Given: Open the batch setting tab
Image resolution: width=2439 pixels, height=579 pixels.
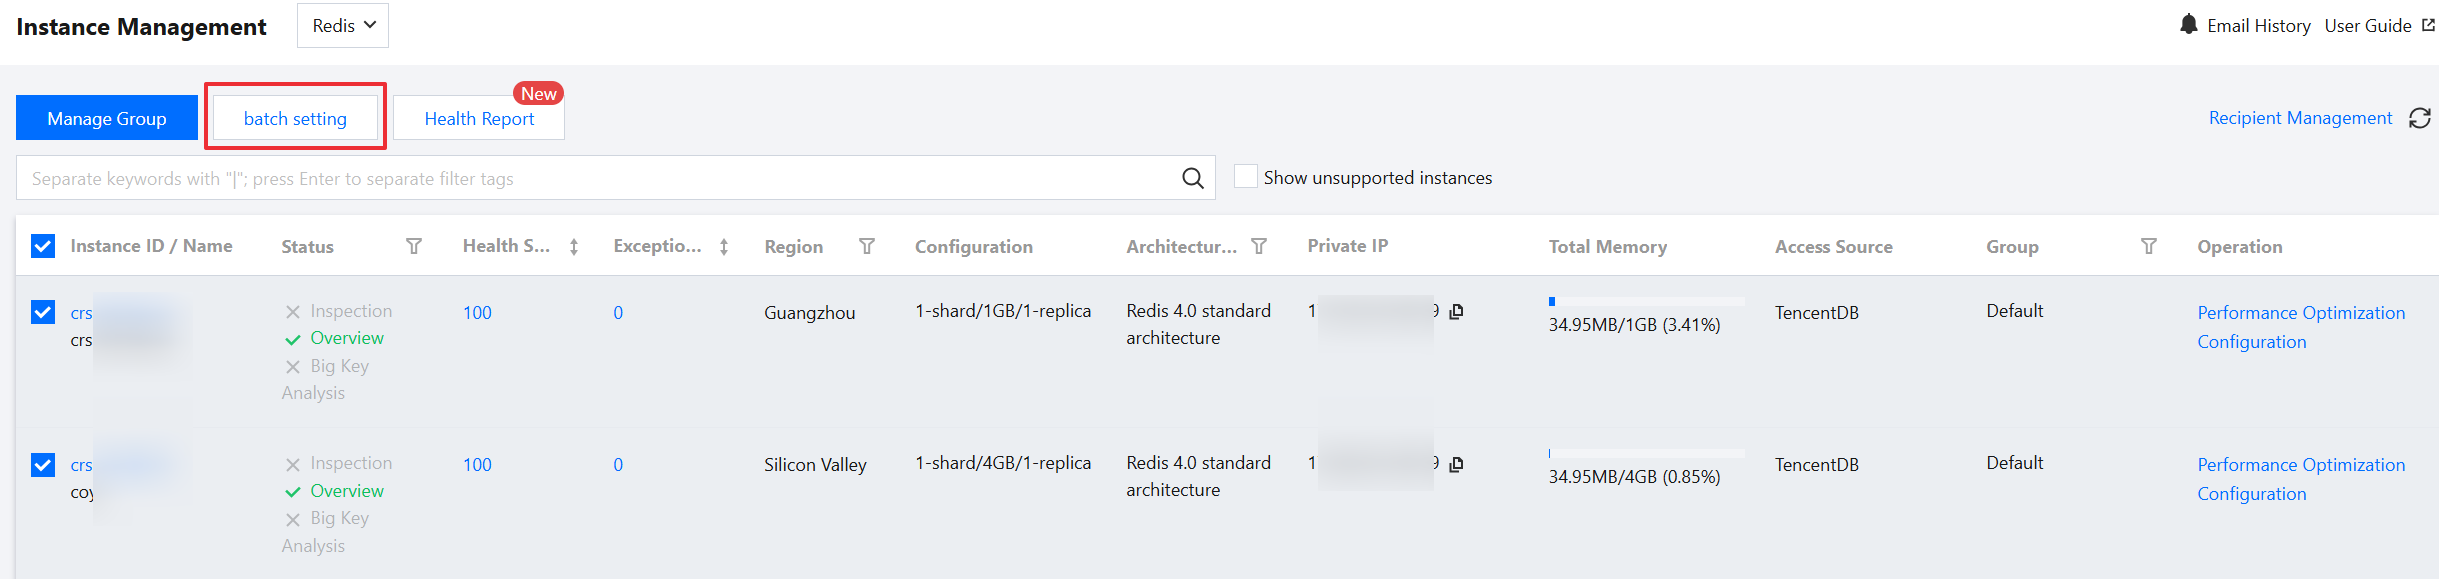Looking at the screenshot, I should [x=295, y=119].
